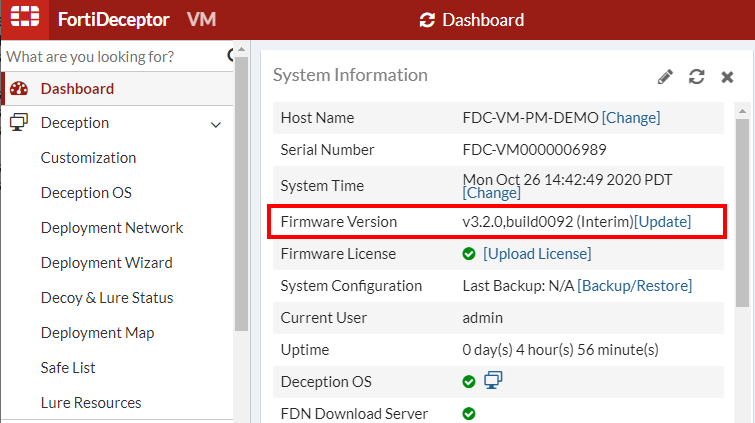
Task: Click the firmware Update link
Action: [x=662, y=221]
